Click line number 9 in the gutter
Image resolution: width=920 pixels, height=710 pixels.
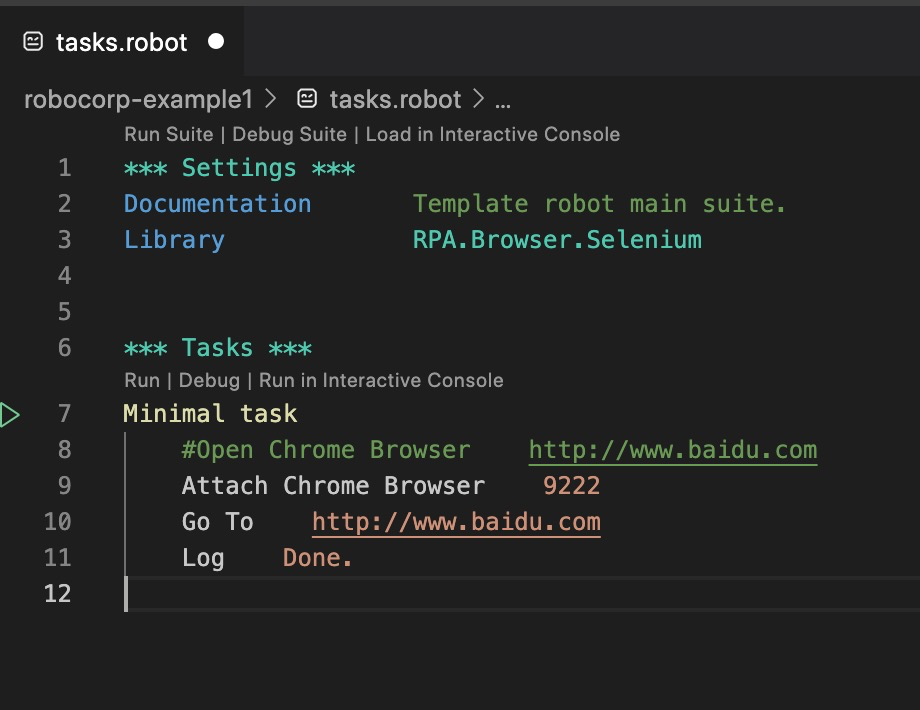pyautogui.click(x=64, y=485)
